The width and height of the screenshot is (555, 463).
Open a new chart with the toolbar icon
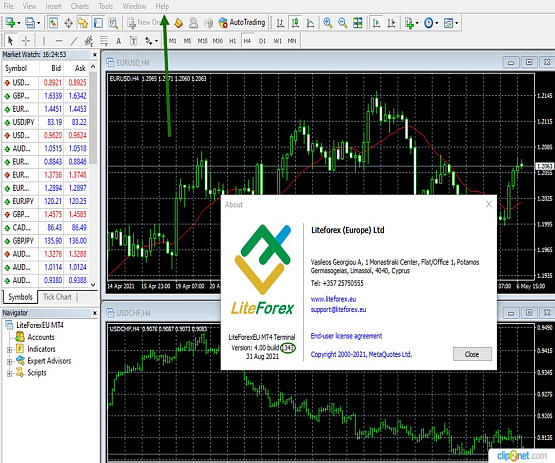click(10, 23)
